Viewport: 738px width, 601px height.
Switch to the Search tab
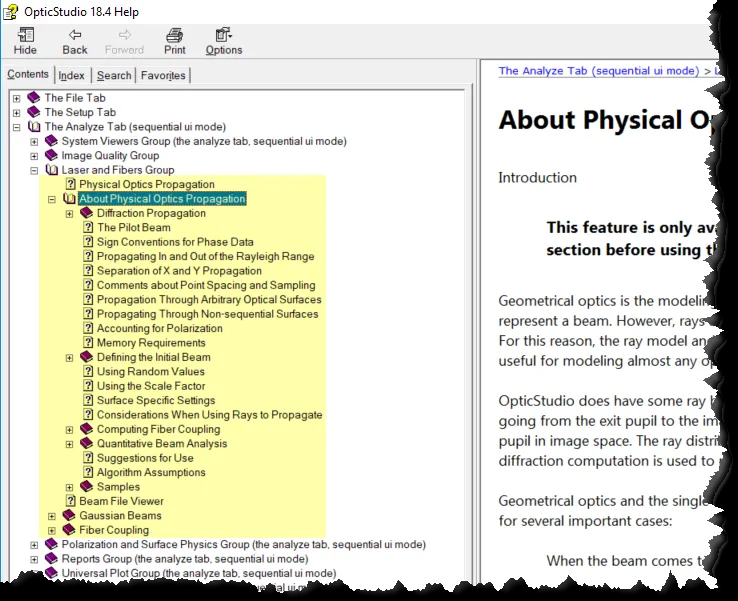click(114, 75)
